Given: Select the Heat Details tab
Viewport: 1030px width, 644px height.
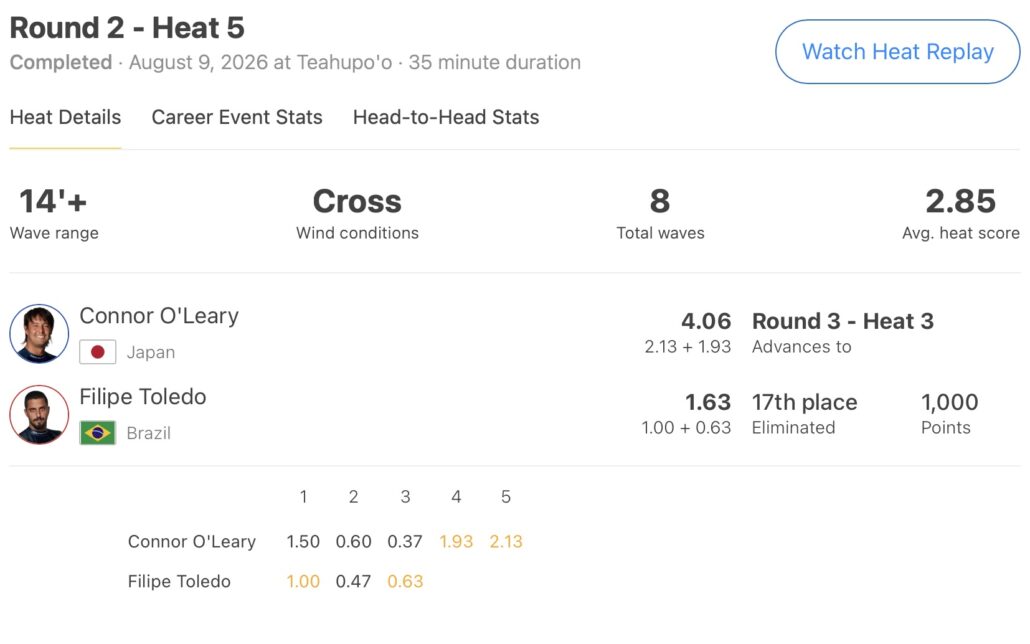Looking at the screenshot, I should [65, 117].
